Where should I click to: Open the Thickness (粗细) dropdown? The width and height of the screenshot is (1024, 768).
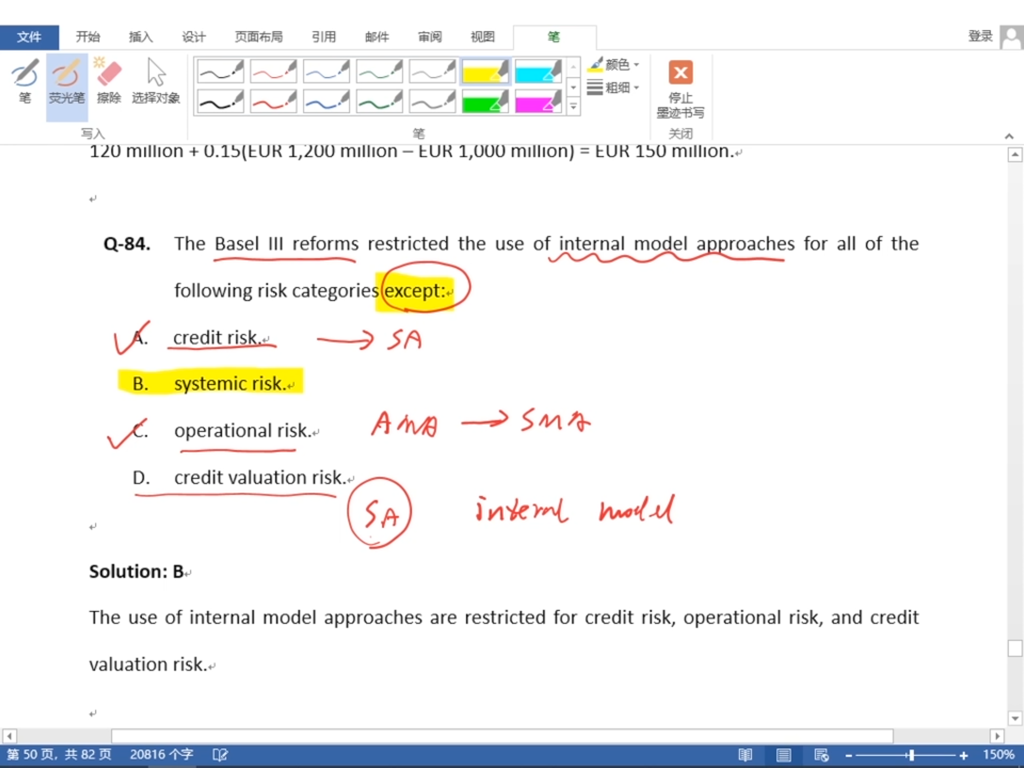[615, 88]
